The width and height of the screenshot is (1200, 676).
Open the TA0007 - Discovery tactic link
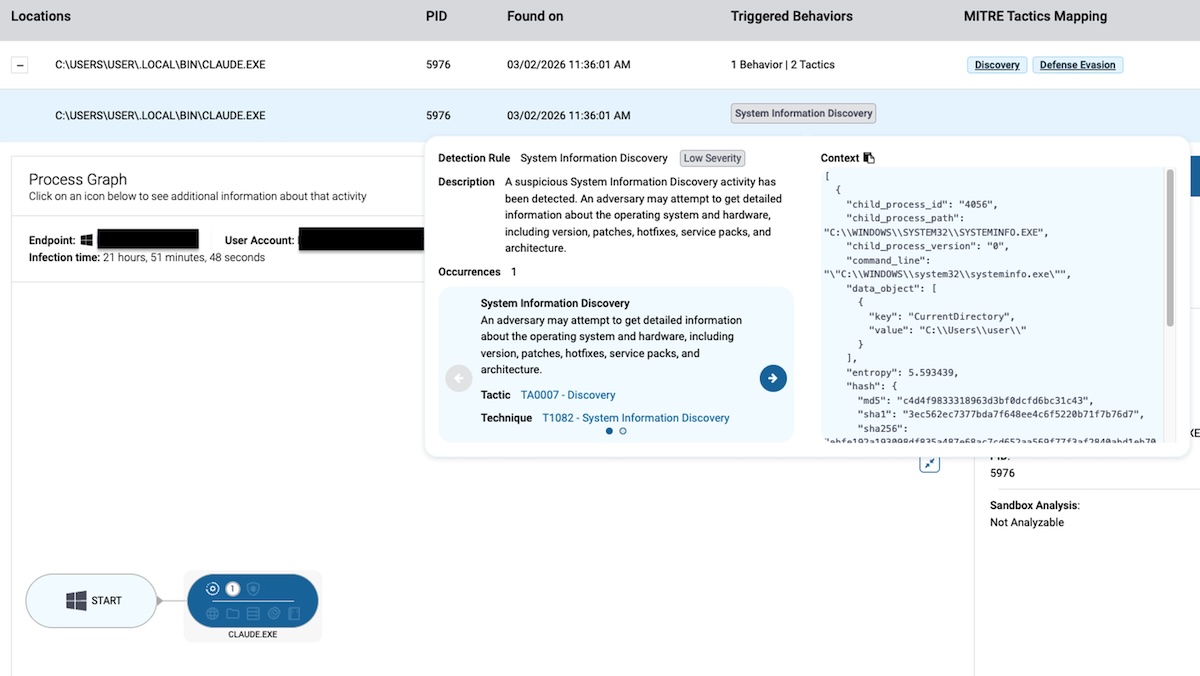click(x=567, y=395)
